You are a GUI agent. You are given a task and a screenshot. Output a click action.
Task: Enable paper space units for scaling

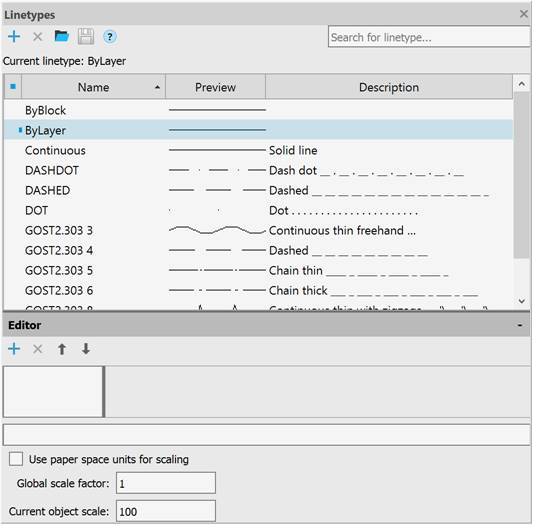(16, 459)
